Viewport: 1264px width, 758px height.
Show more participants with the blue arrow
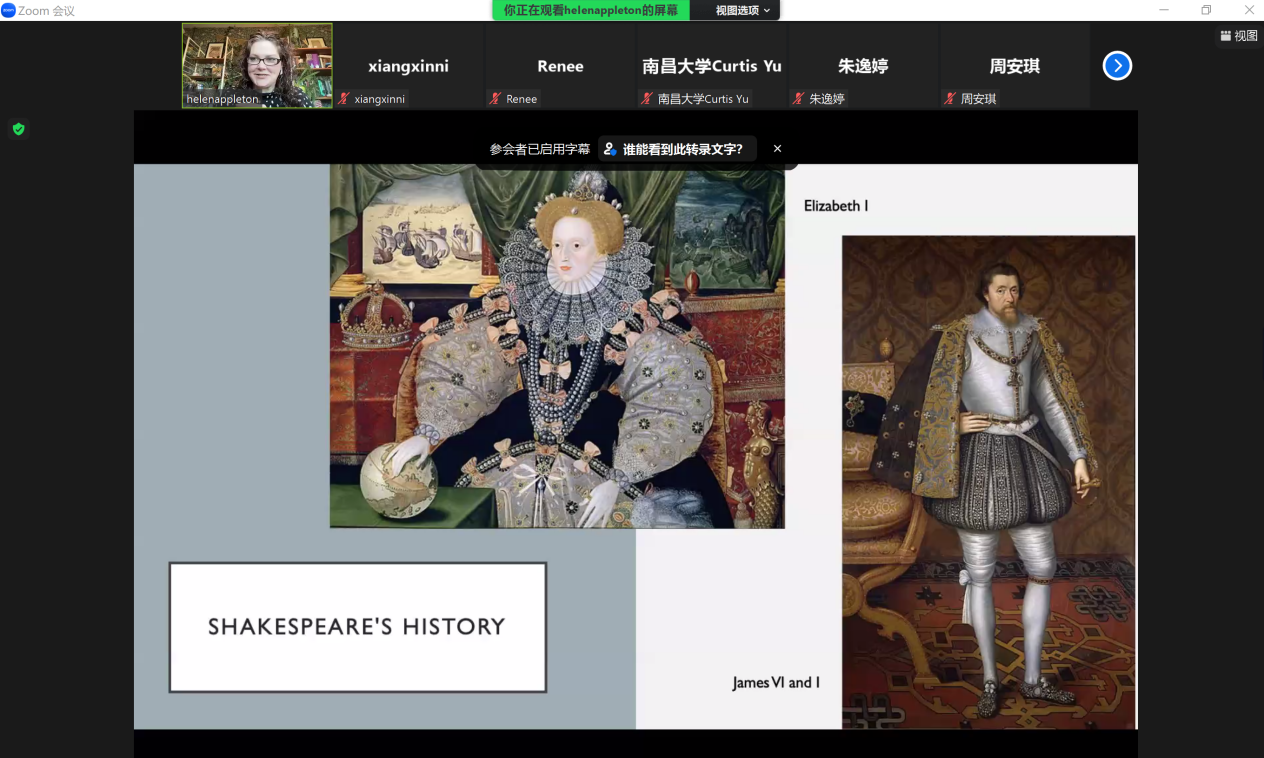(x=1117, y=66)
